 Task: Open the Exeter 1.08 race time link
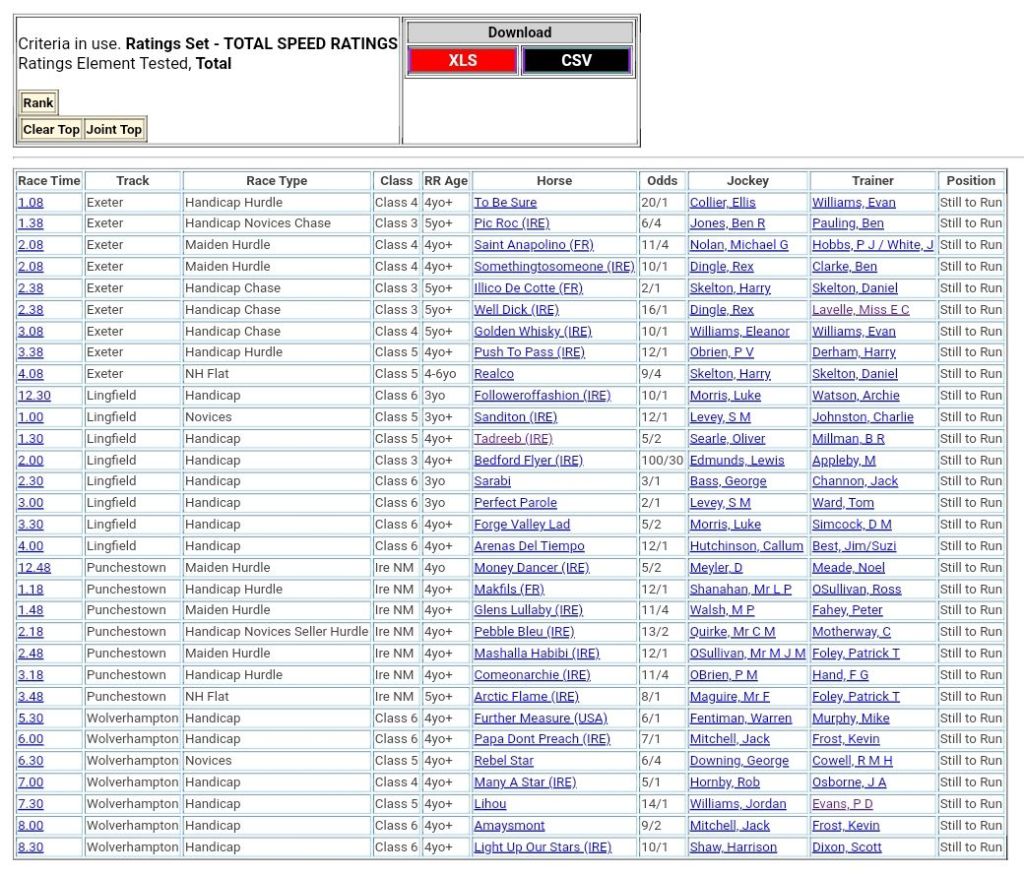click(x=31, y=203)
